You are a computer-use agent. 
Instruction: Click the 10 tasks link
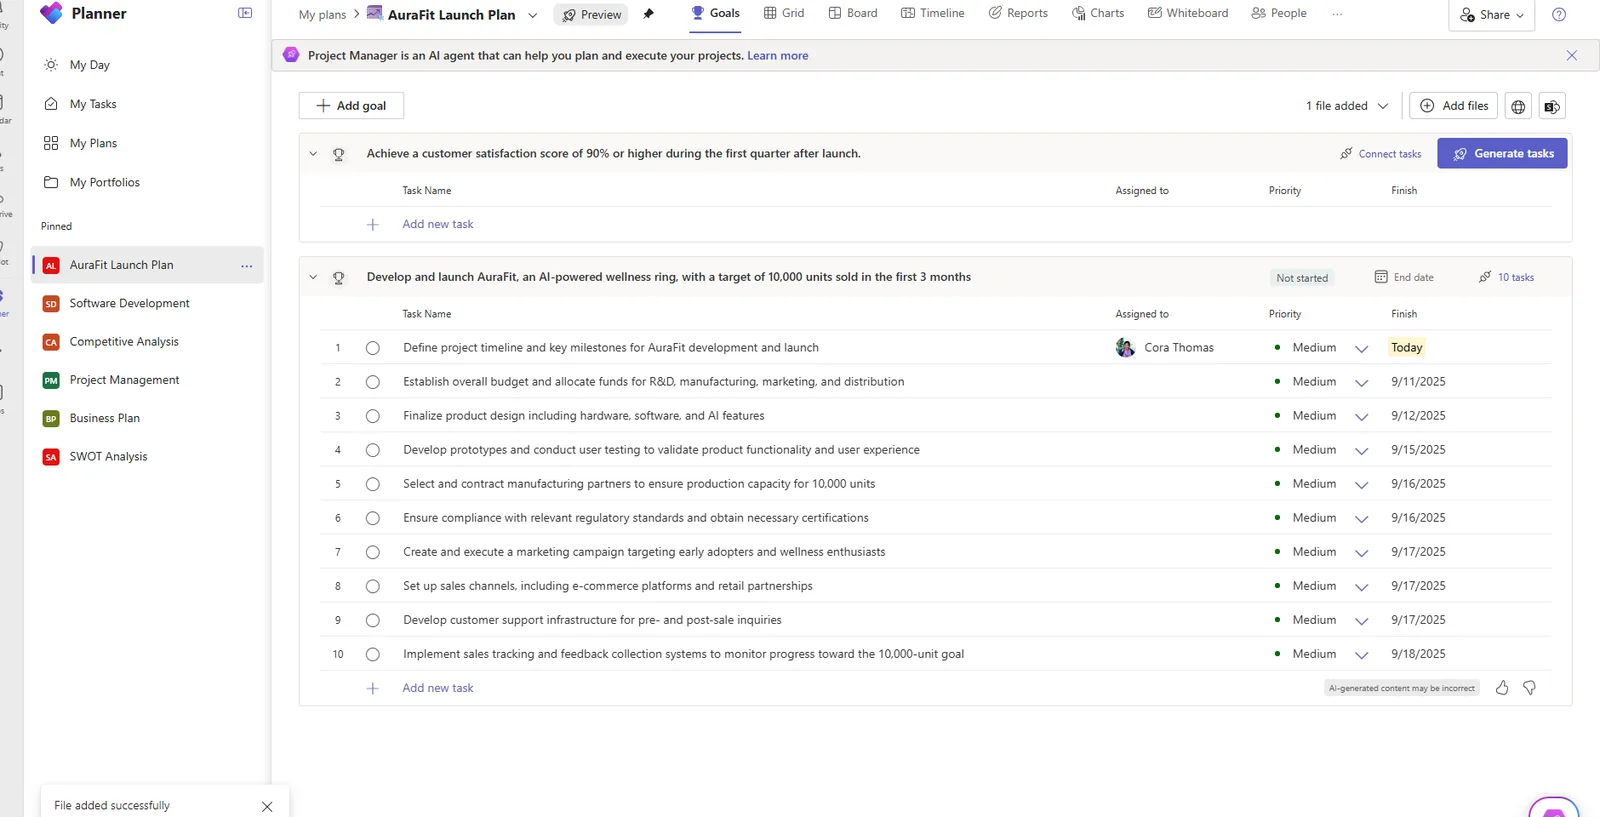[x=1507, y=278]
